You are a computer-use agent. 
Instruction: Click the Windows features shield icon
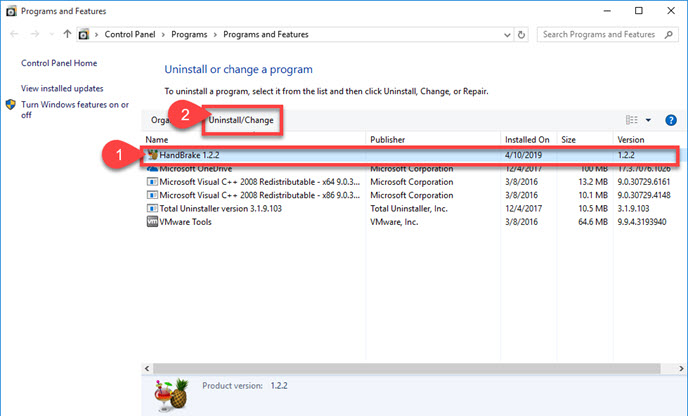(11, 105)
